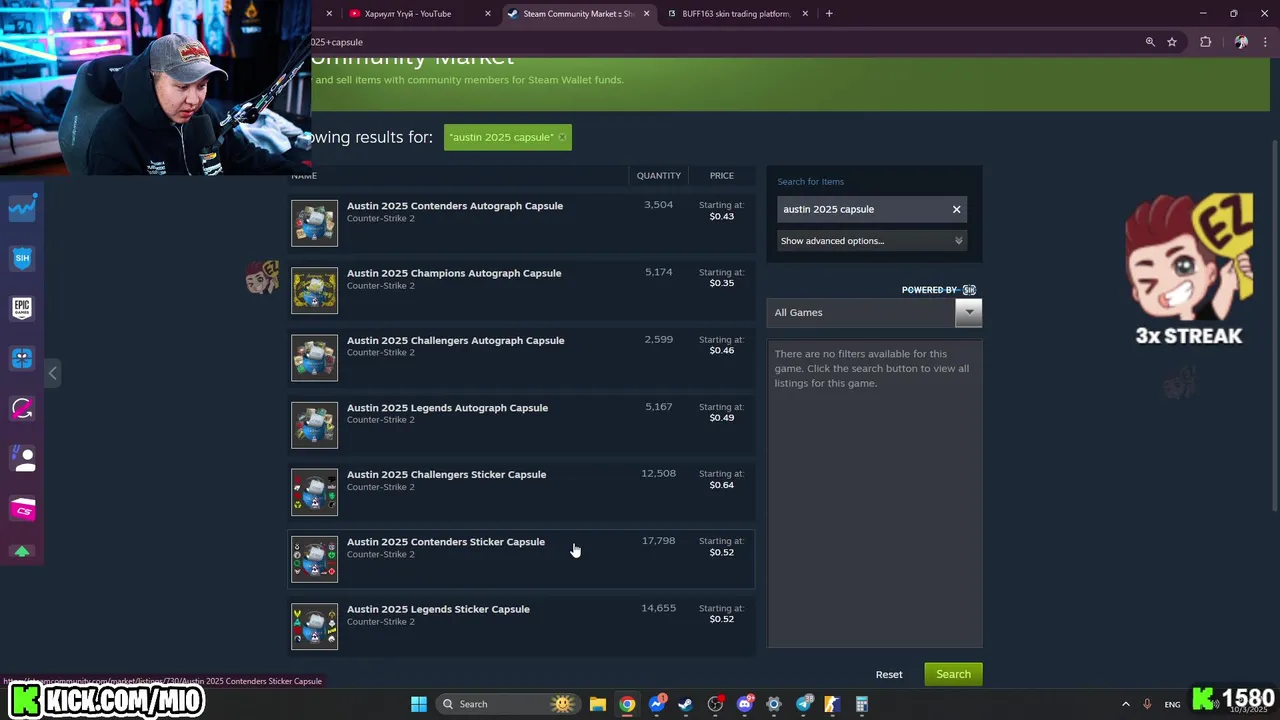
Task: Click the Contenders Autograph Capsule thumbnail
Action: 315,223
